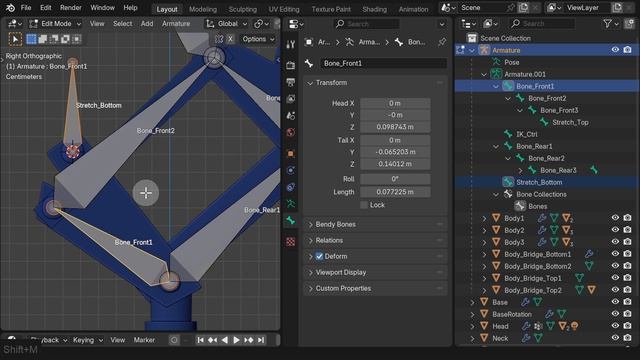Screen dimensions: 640x360
Task: Open the Scene properties tab
Action: [291, 116]
